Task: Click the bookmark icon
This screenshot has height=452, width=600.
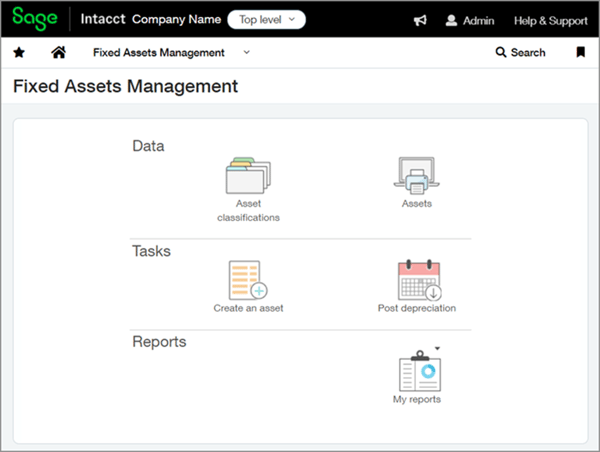Action: tap(581, 53)
